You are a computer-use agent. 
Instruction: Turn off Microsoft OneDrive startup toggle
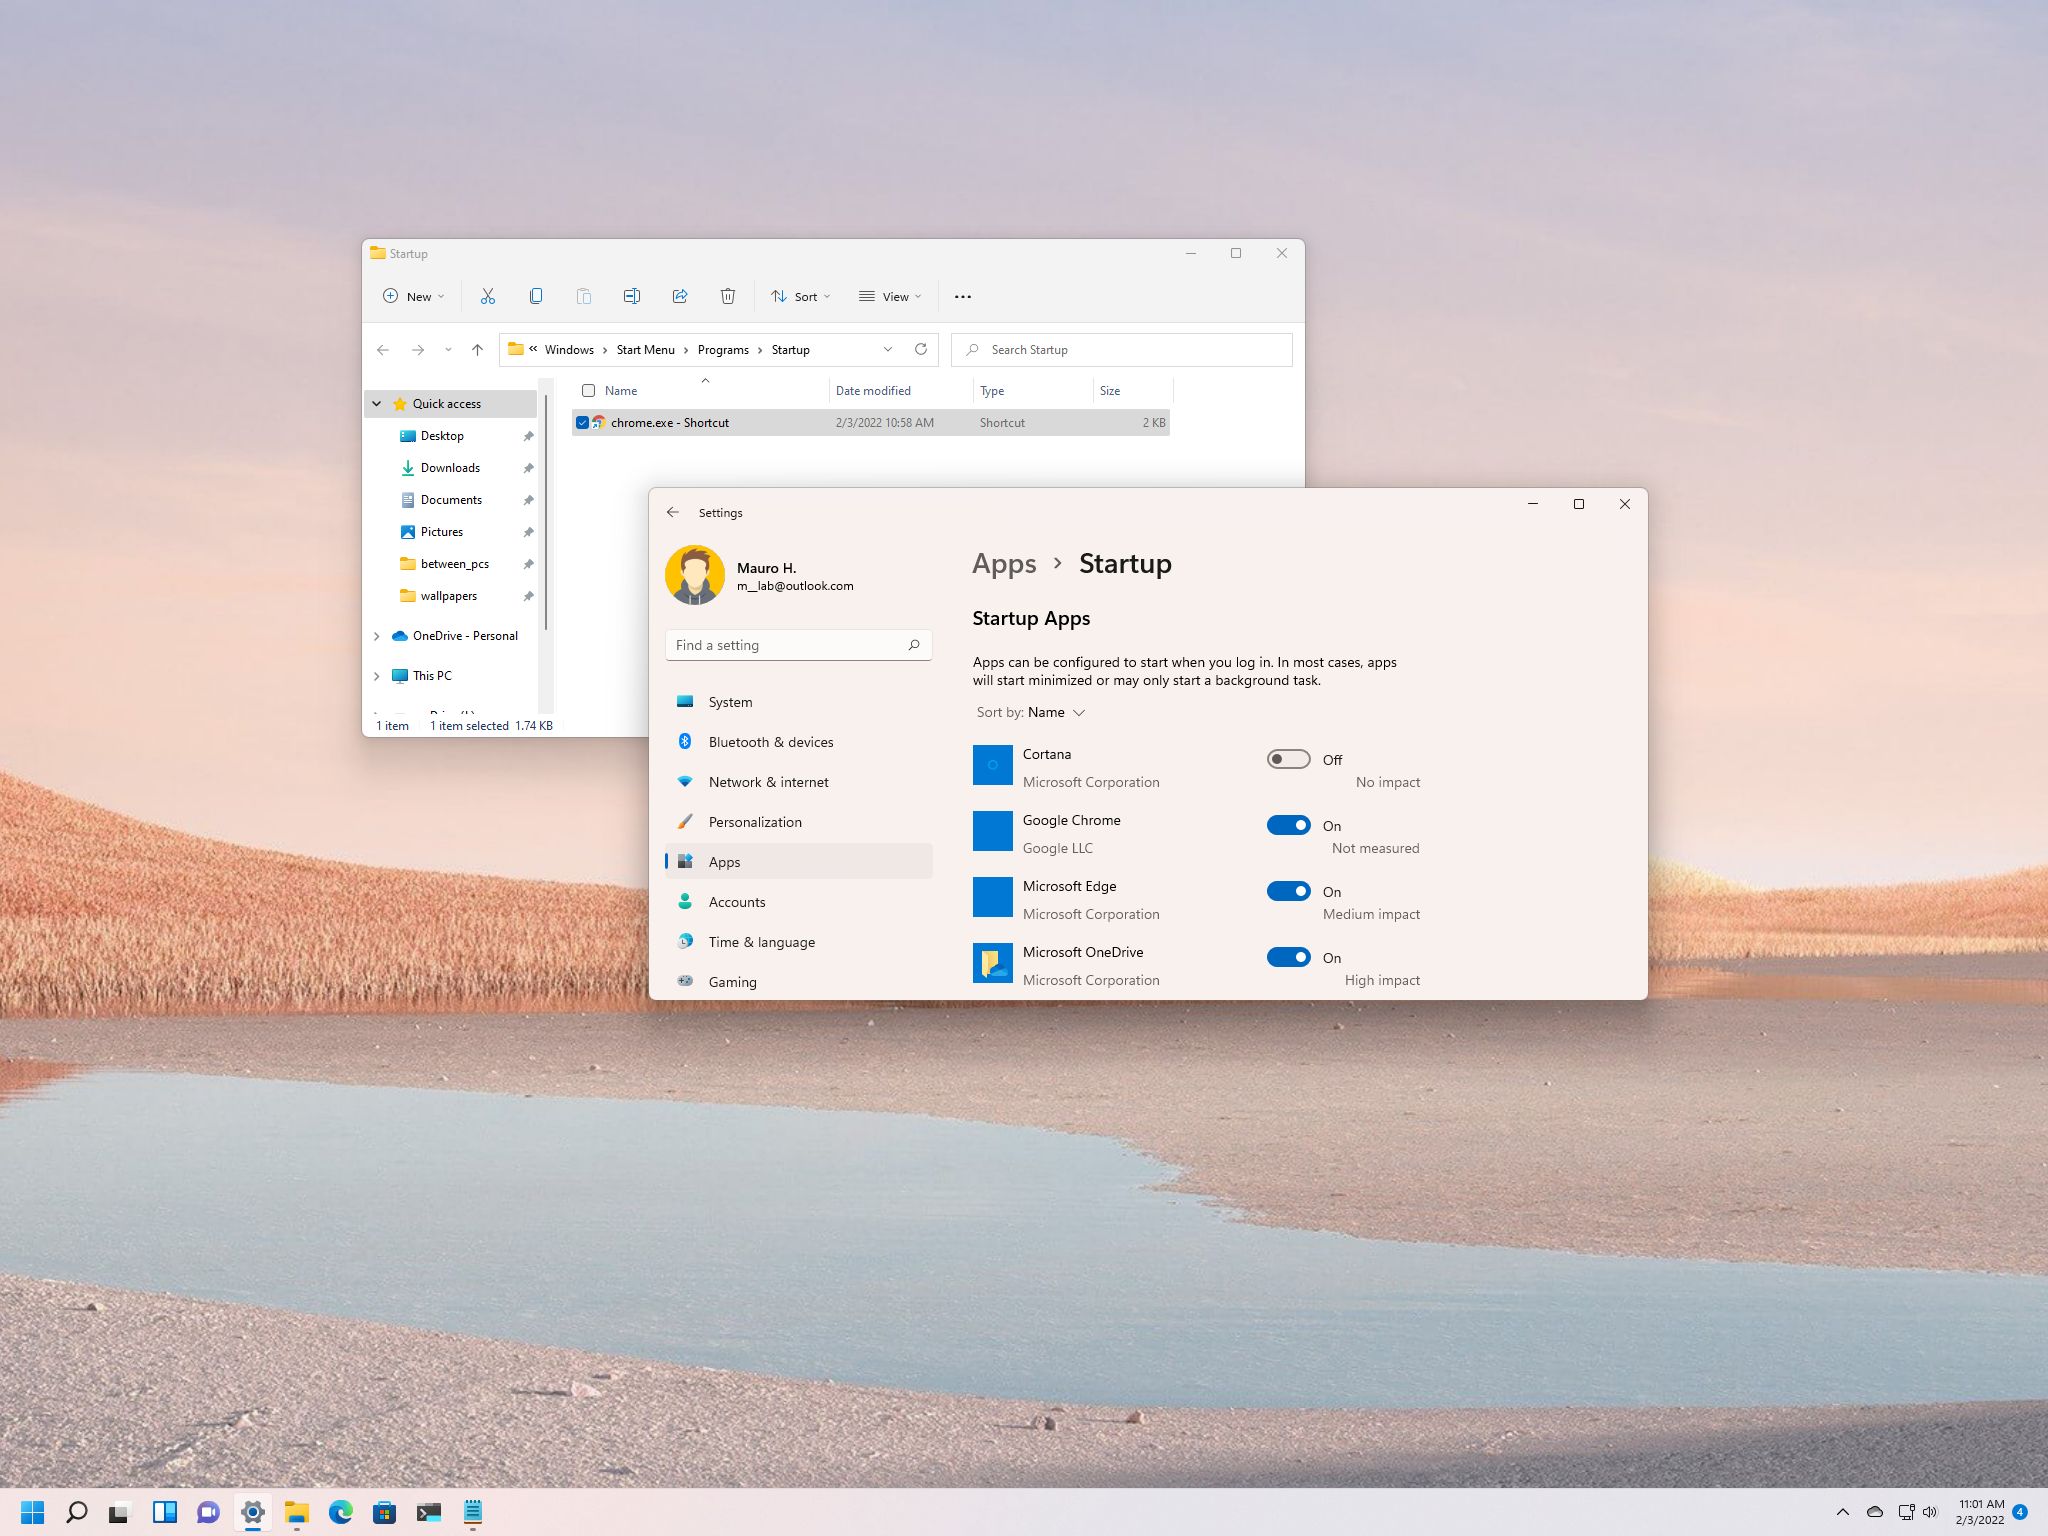coord(1288,957)
